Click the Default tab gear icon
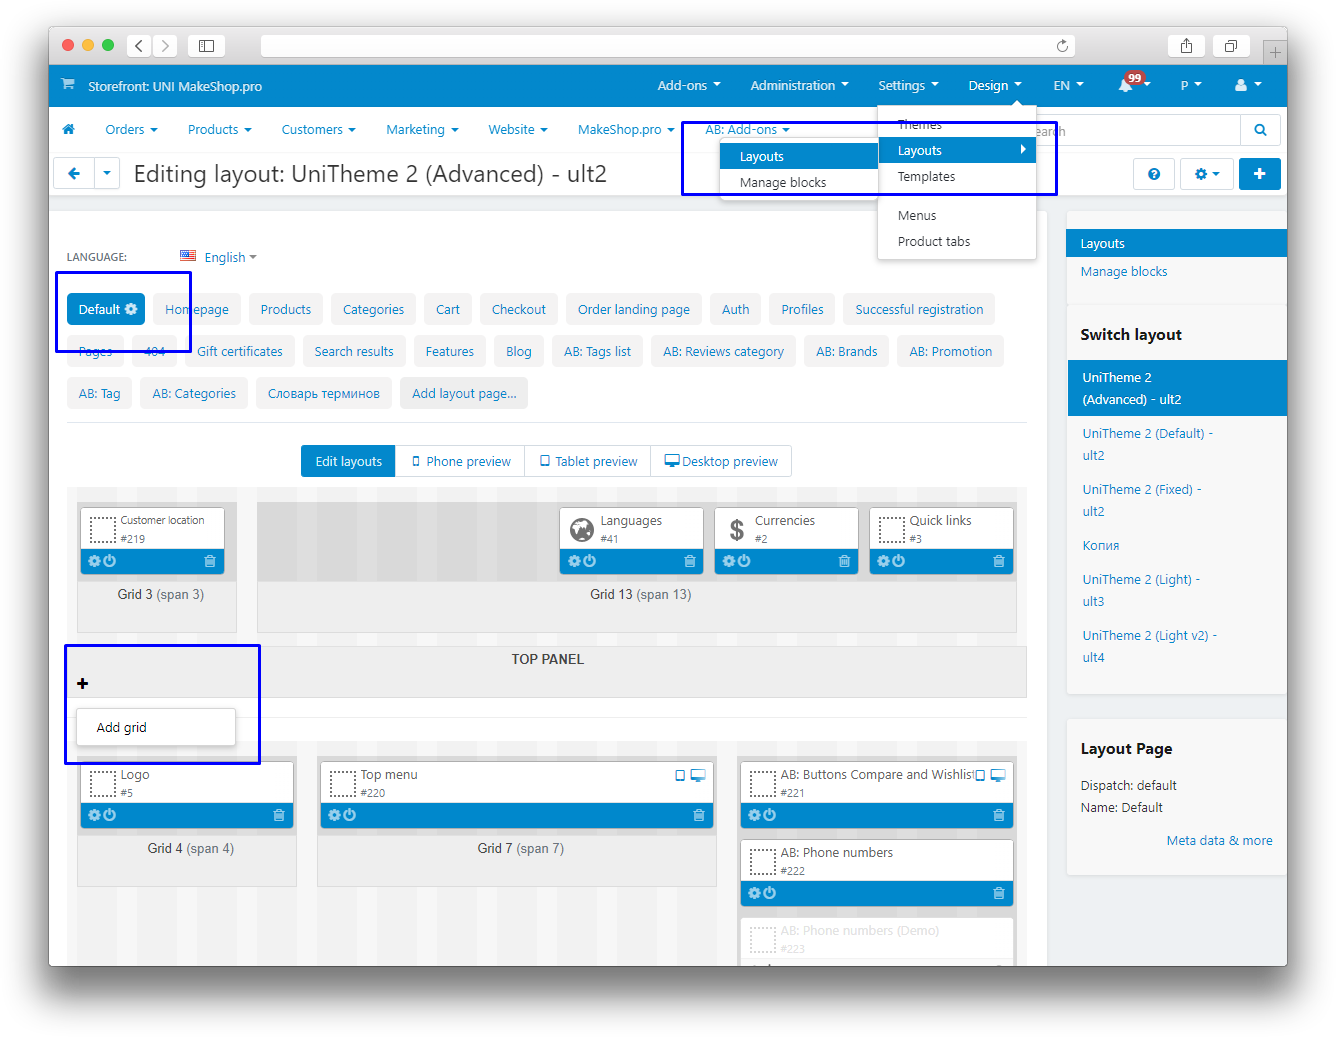 [131, 309]
